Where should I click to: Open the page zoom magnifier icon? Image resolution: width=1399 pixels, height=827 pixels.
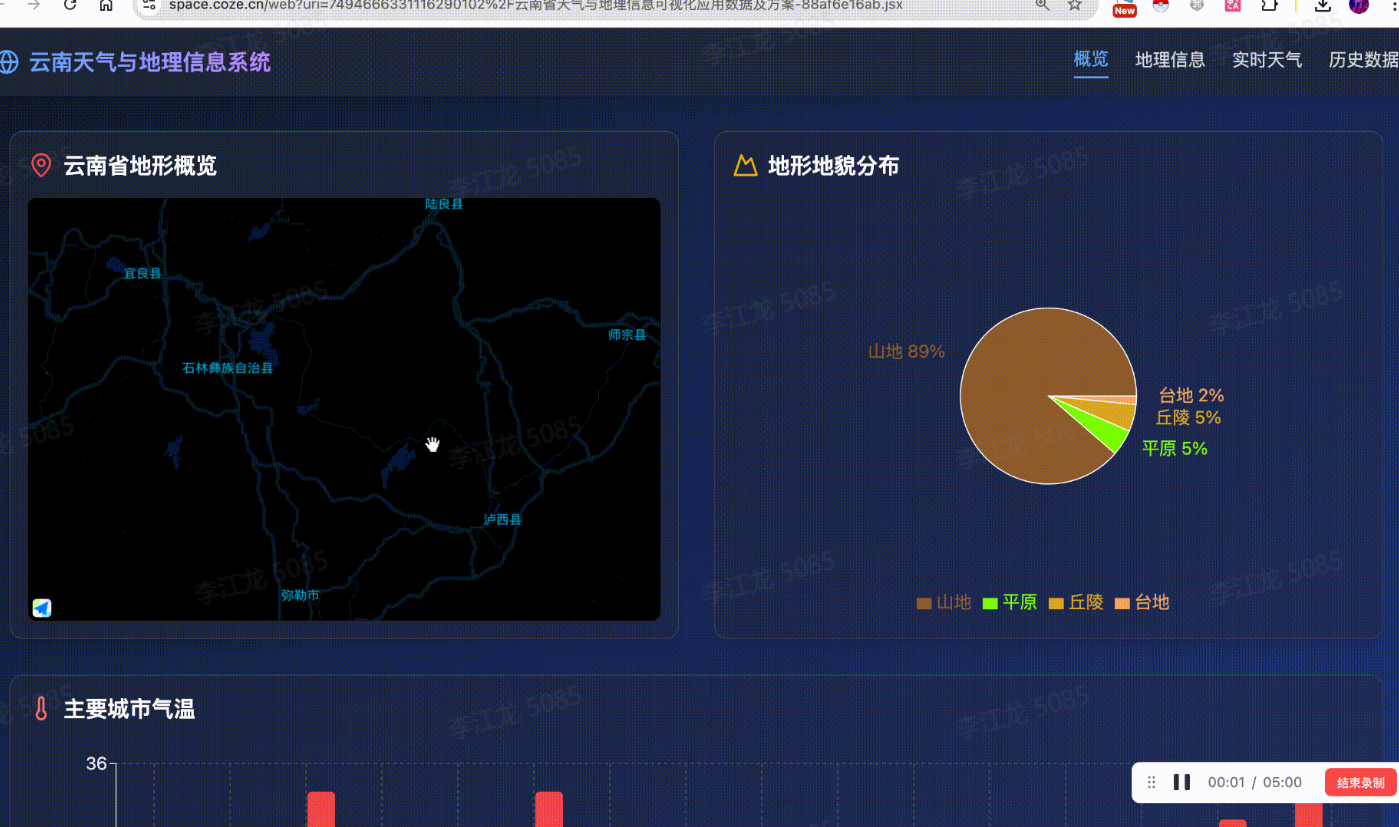[x=1042, y=5]
